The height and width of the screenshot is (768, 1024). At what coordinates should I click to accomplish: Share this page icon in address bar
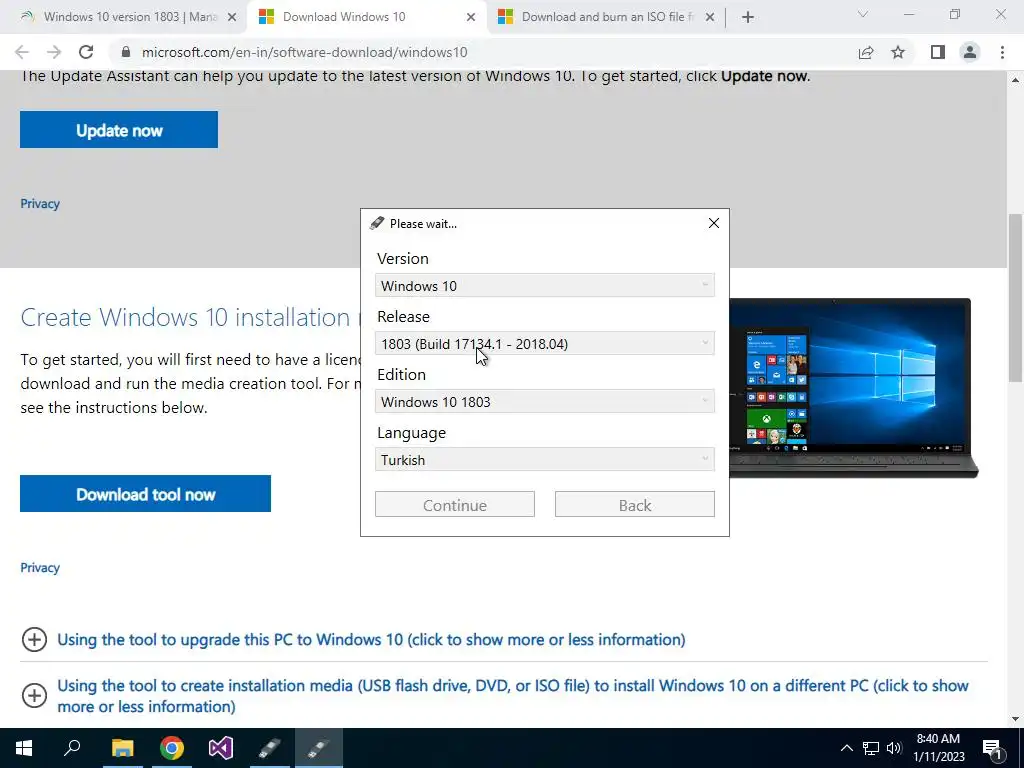tap(866, 52)
